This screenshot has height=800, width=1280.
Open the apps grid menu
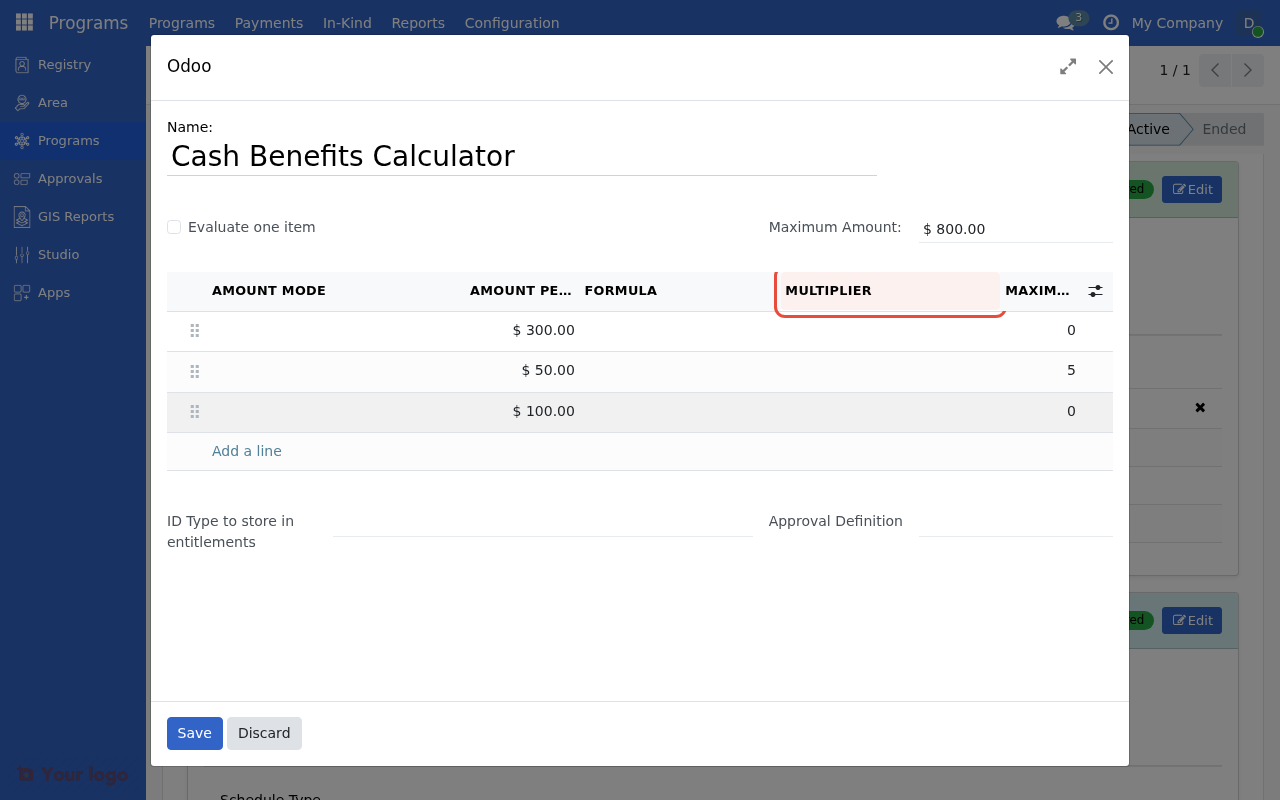tap(23, 21)
